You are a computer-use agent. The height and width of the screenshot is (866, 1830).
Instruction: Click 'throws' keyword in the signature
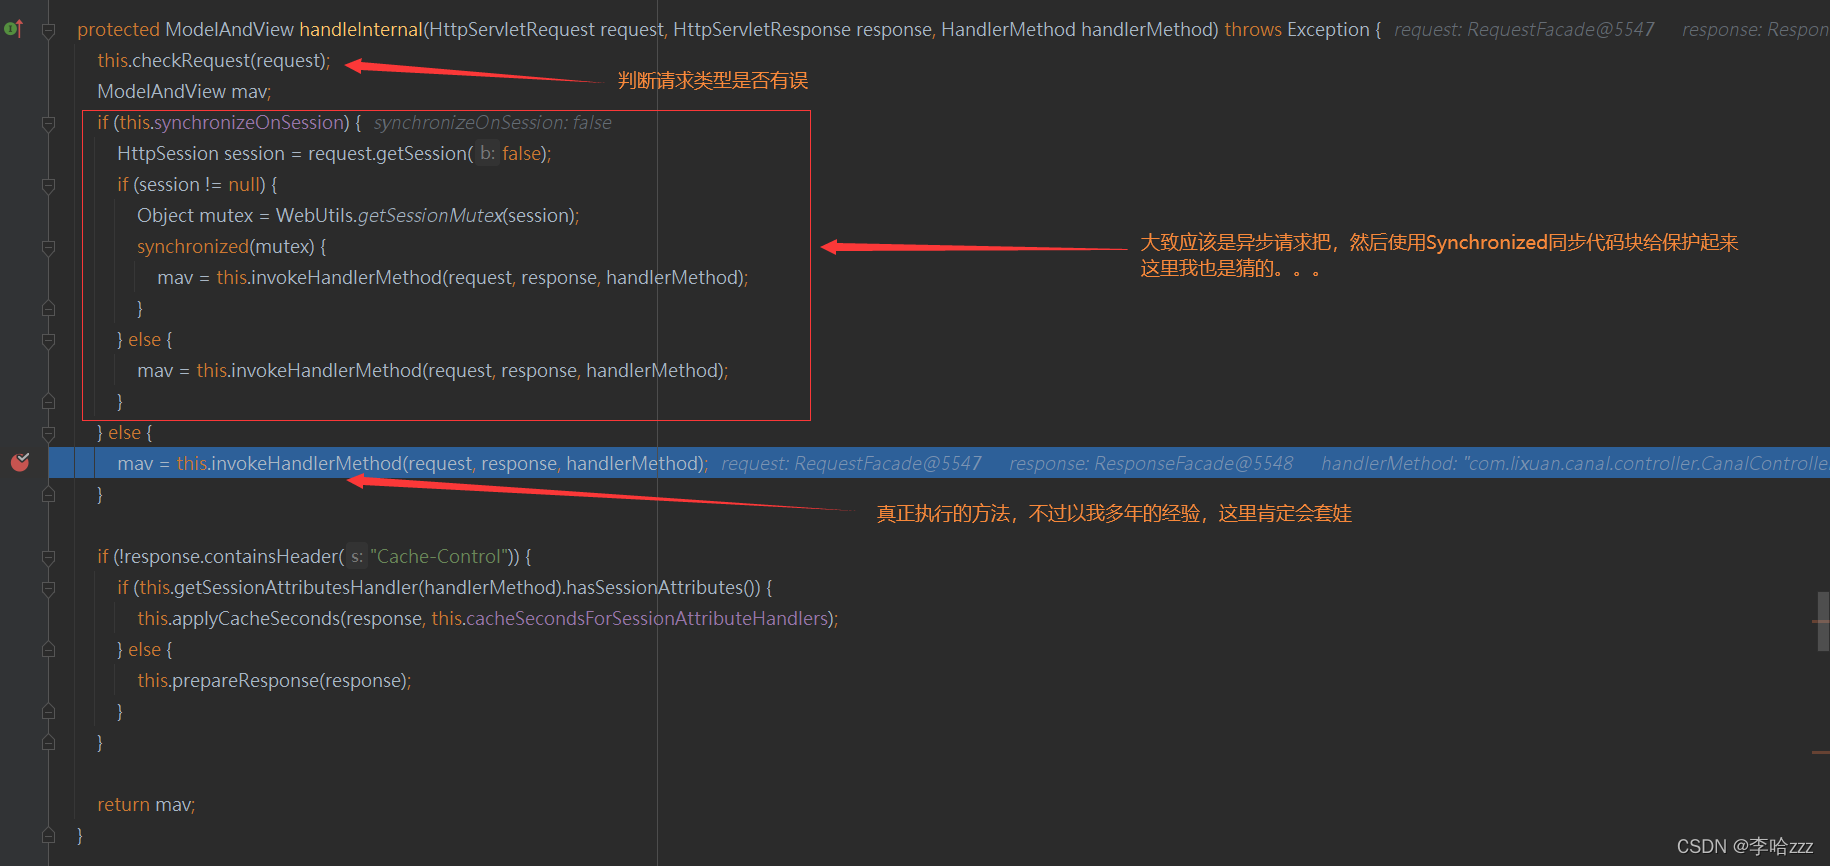tap(1253, 30)
